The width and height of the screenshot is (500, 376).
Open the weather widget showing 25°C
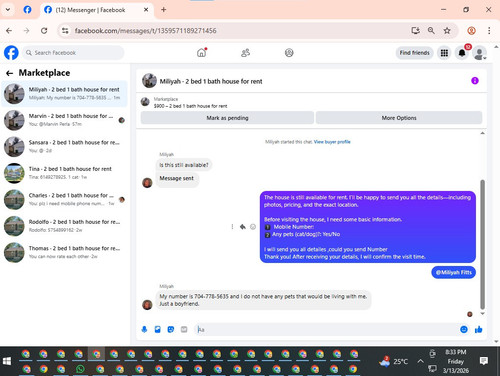(393, 361)
